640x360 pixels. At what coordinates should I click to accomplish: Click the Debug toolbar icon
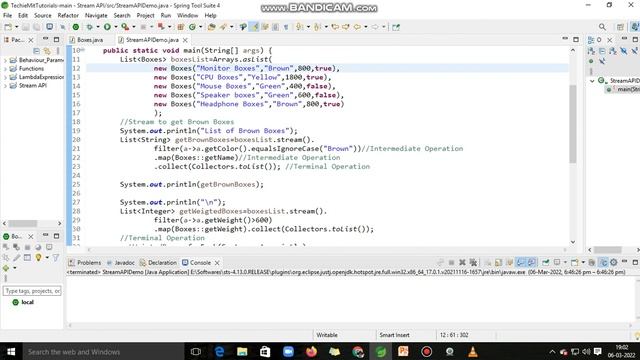(x=89, y=27)
